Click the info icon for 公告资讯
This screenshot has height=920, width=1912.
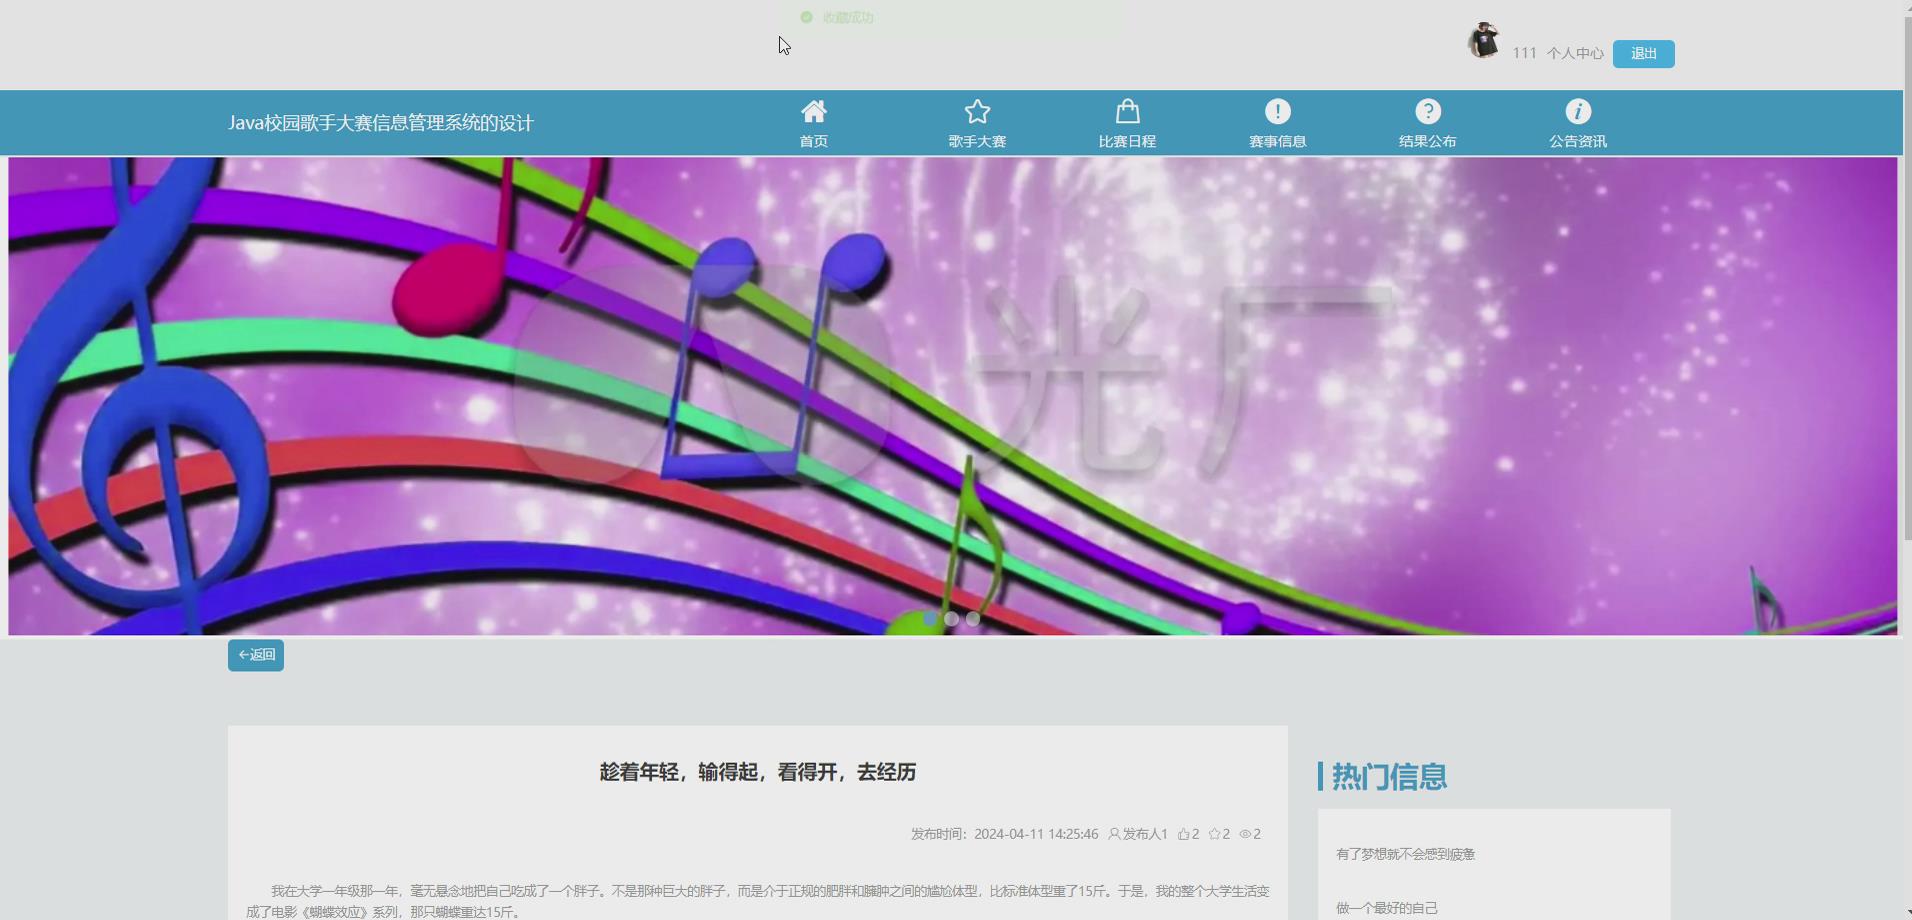click(x=1578, y=111)
